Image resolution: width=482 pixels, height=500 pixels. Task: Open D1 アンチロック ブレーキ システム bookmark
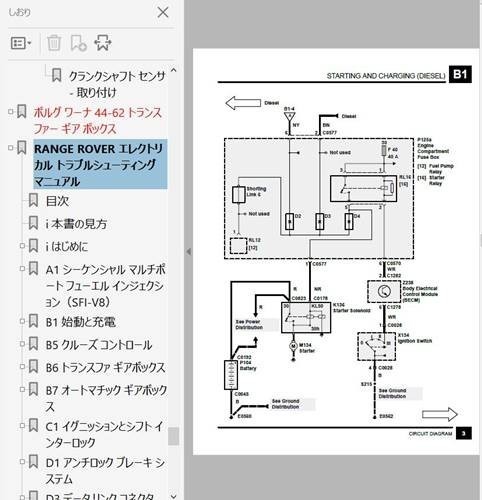(x=105, y=471)
